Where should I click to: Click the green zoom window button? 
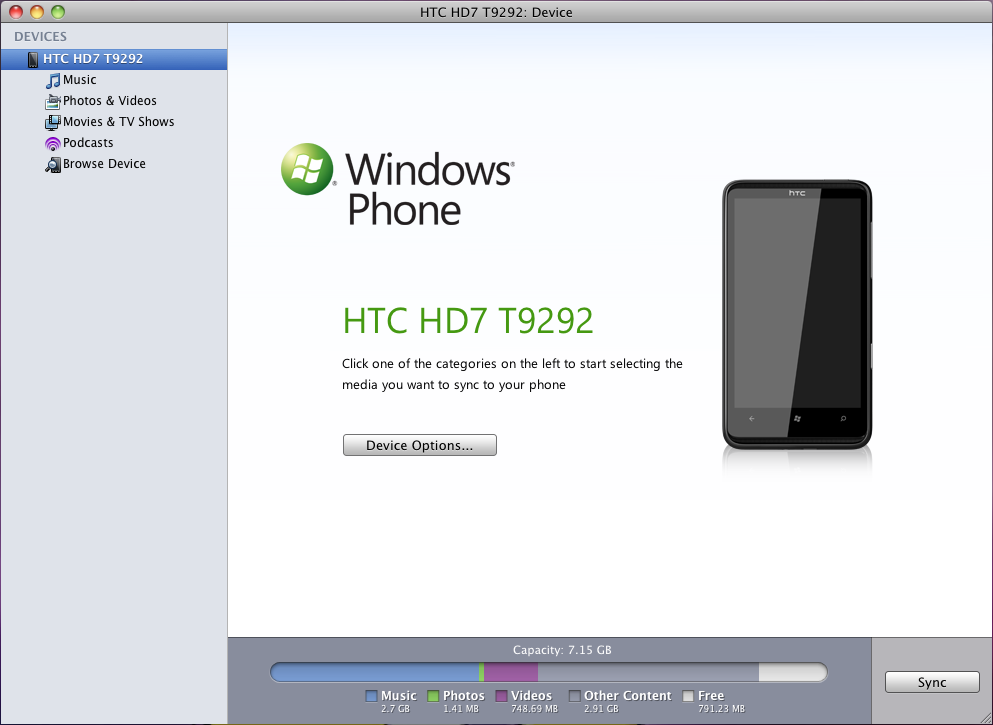point(58,12)
